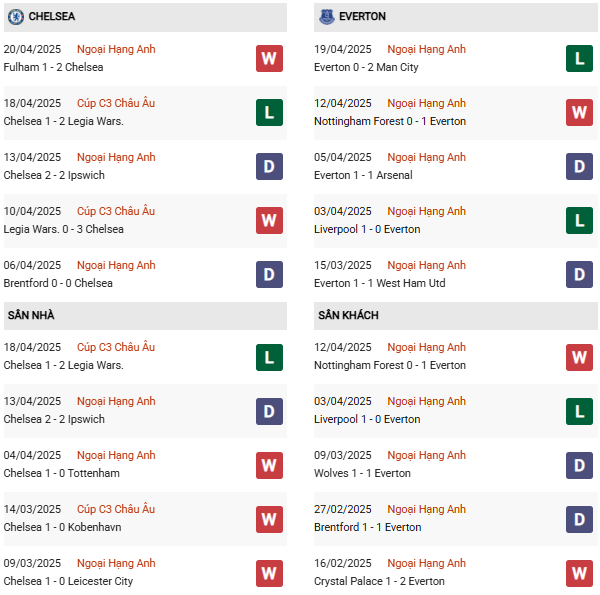600x595 pixels.
Task: Open Ngoại Hạng Anh link dated 20/04/2025
Action: point(116,49)
